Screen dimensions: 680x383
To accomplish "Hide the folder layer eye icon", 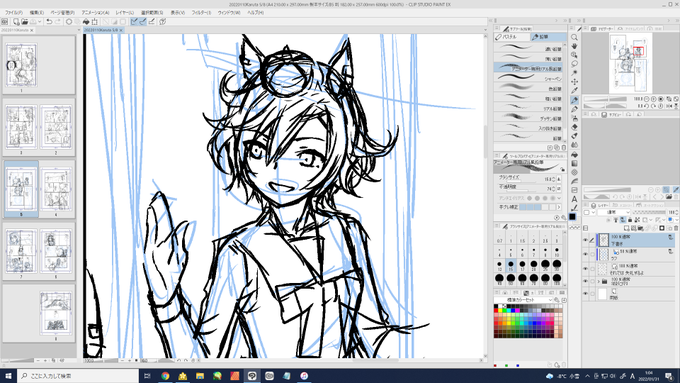I will click(x=585, y=282).
